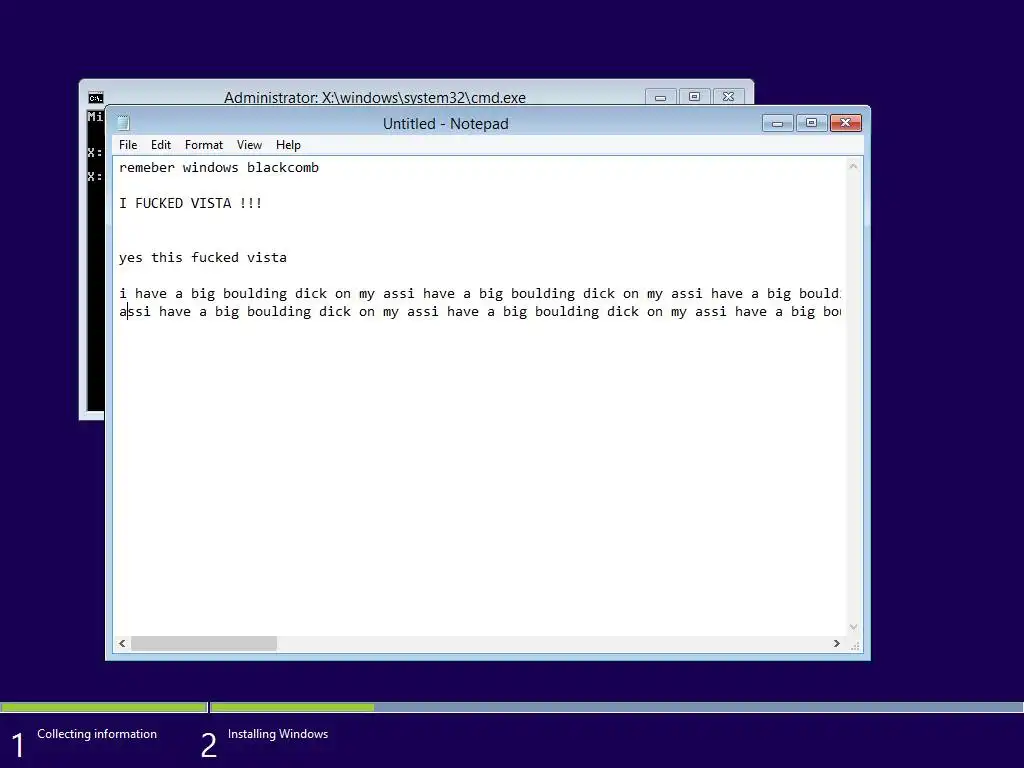
Task: Minimize the cmd.exe window
Action: tap(660, 97)
